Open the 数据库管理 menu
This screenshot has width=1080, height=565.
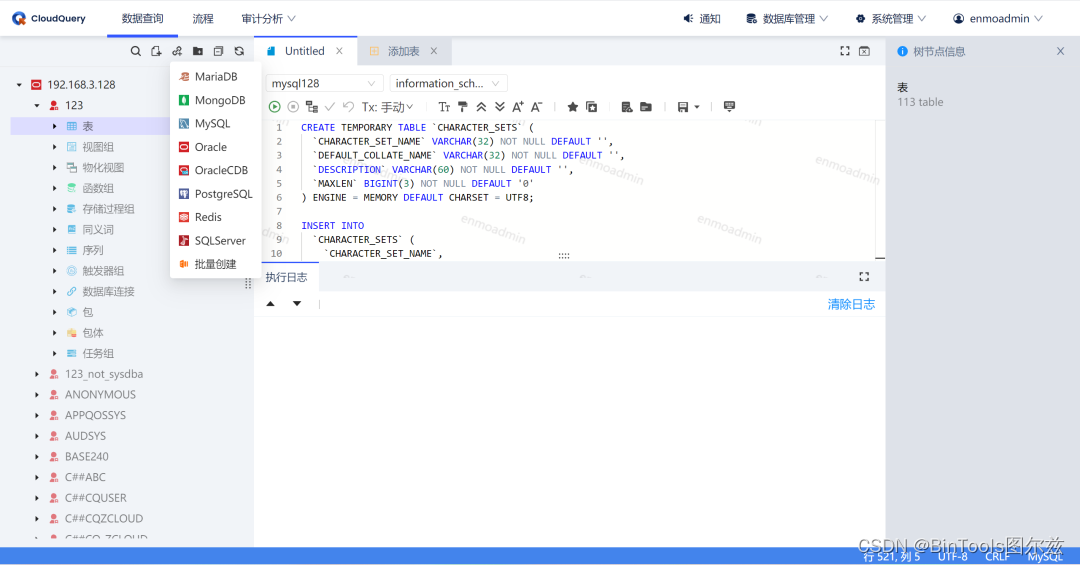[x=787, y=19]
